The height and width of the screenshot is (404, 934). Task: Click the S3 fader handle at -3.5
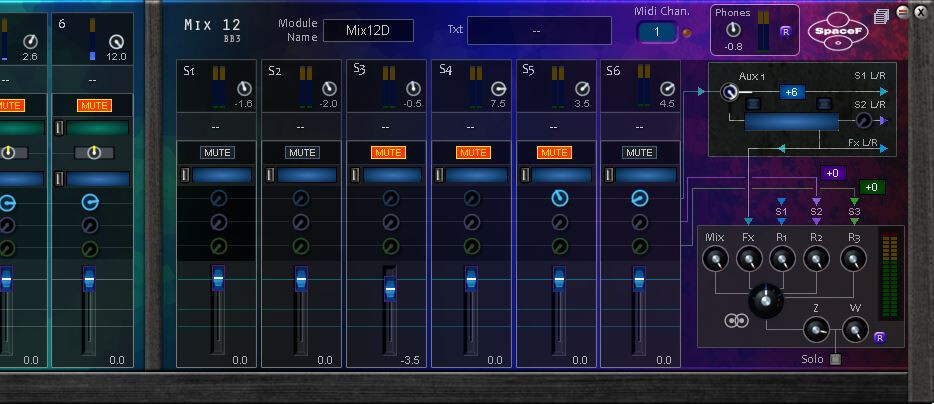390,290
